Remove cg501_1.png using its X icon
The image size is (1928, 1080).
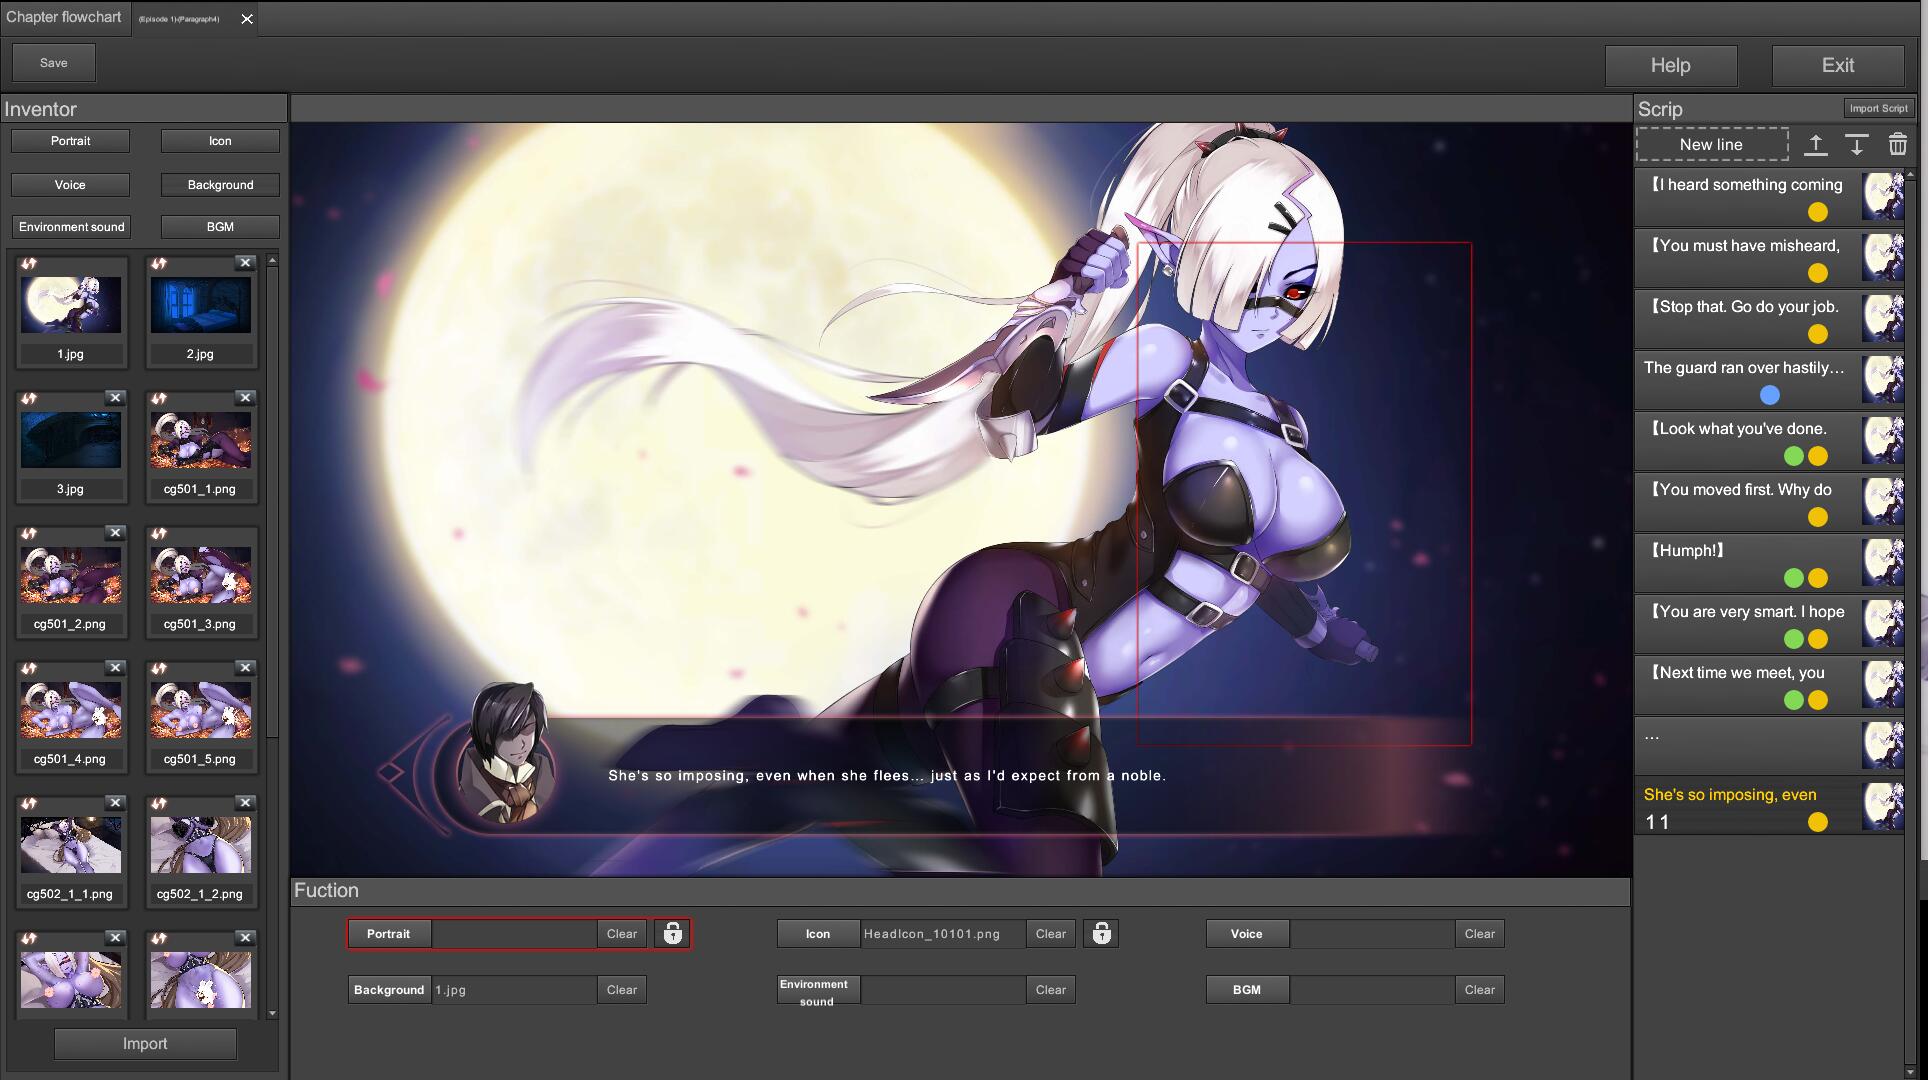[x=245, y=397]
